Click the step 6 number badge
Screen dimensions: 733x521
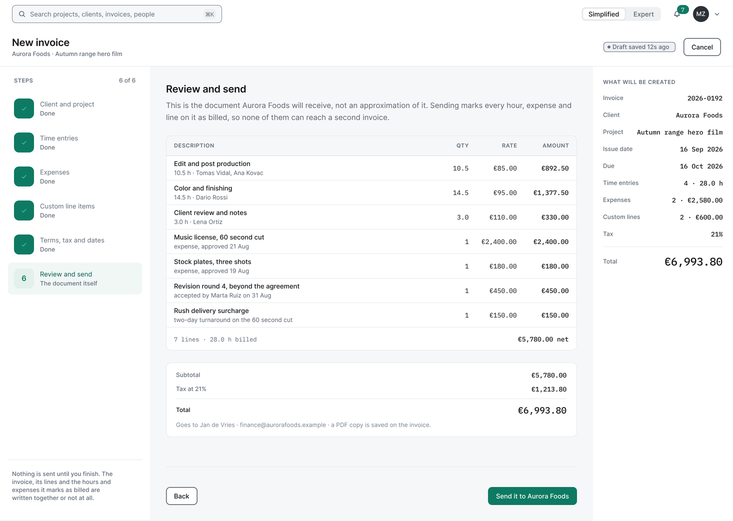[x=24, y=279]
